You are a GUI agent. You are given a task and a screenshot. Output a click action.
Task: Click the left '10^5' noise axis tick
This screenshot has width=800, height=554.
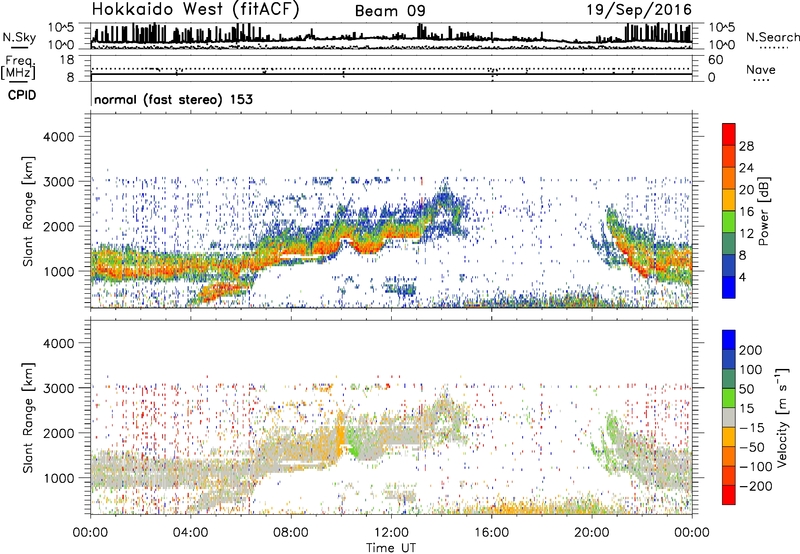click(x=61, y=27)
